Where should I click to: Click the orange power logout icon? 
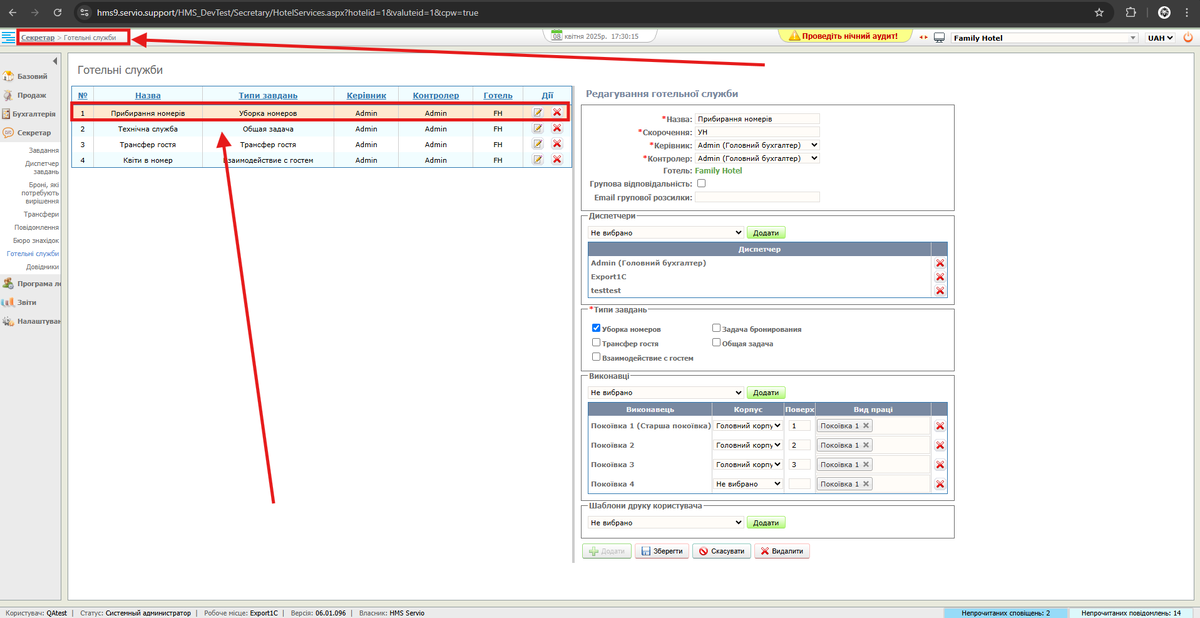[x=1187, y=37]
